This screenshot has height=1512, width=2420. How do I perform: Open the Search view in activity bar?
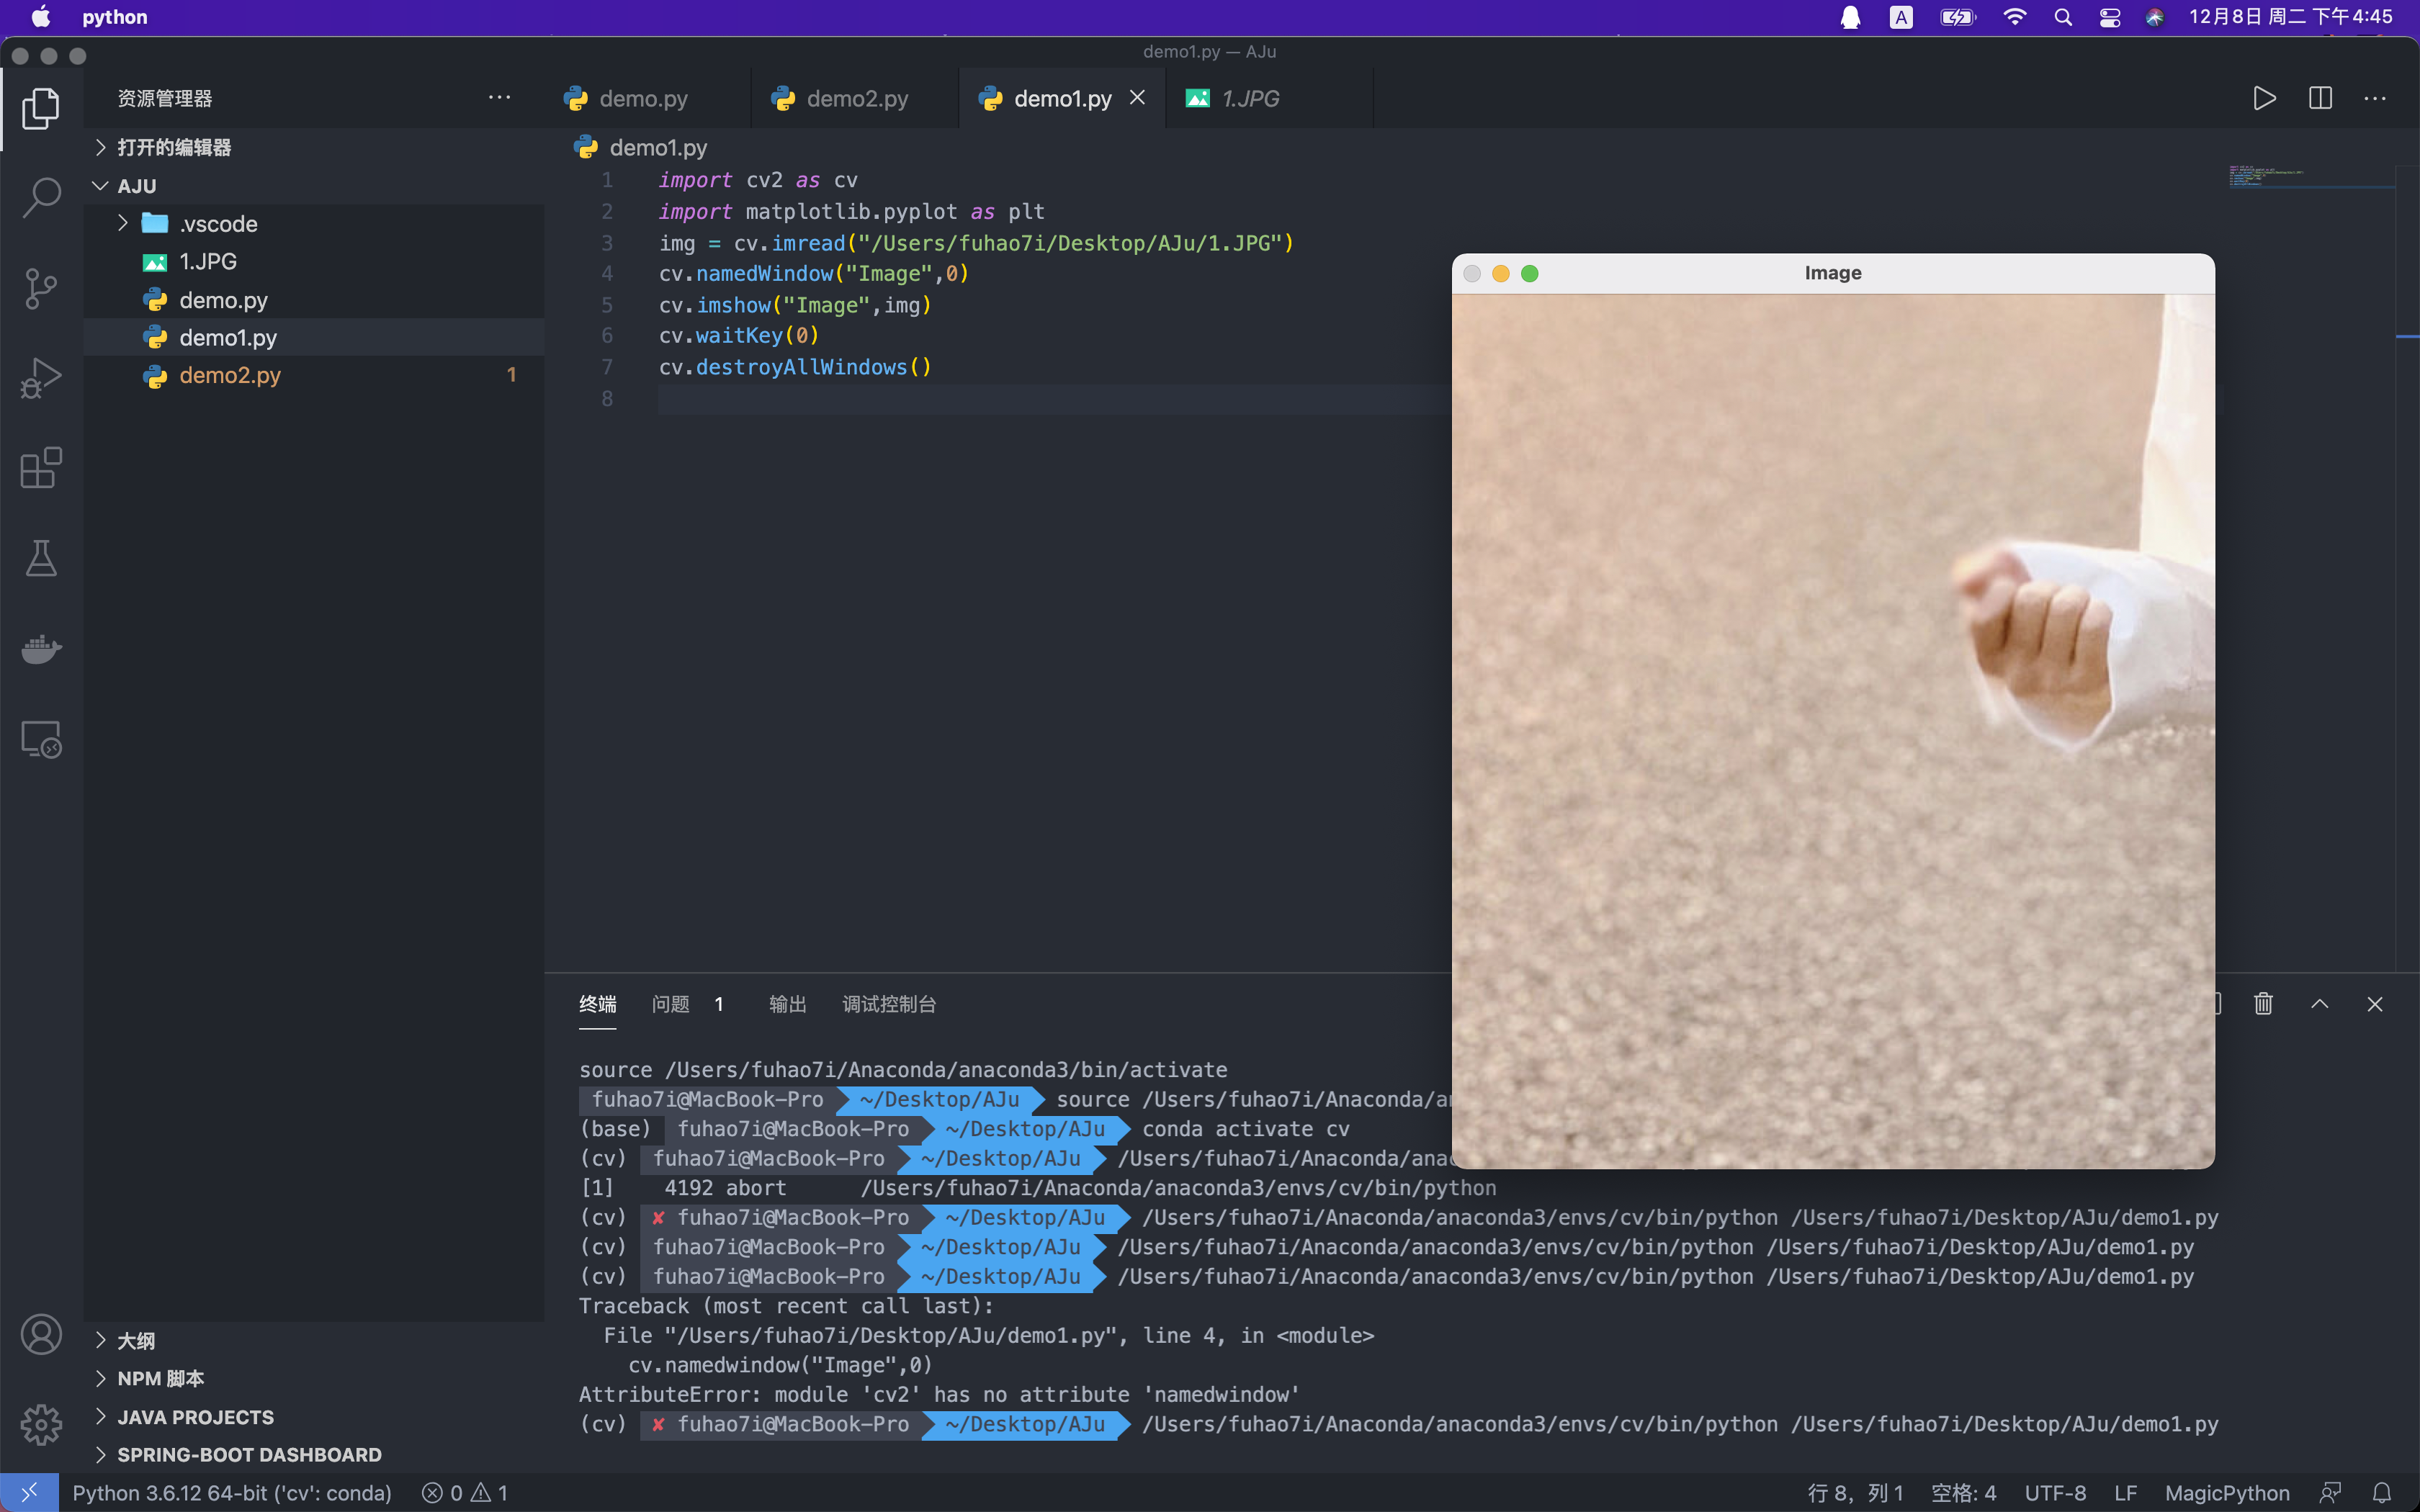(x=41, y=197)
